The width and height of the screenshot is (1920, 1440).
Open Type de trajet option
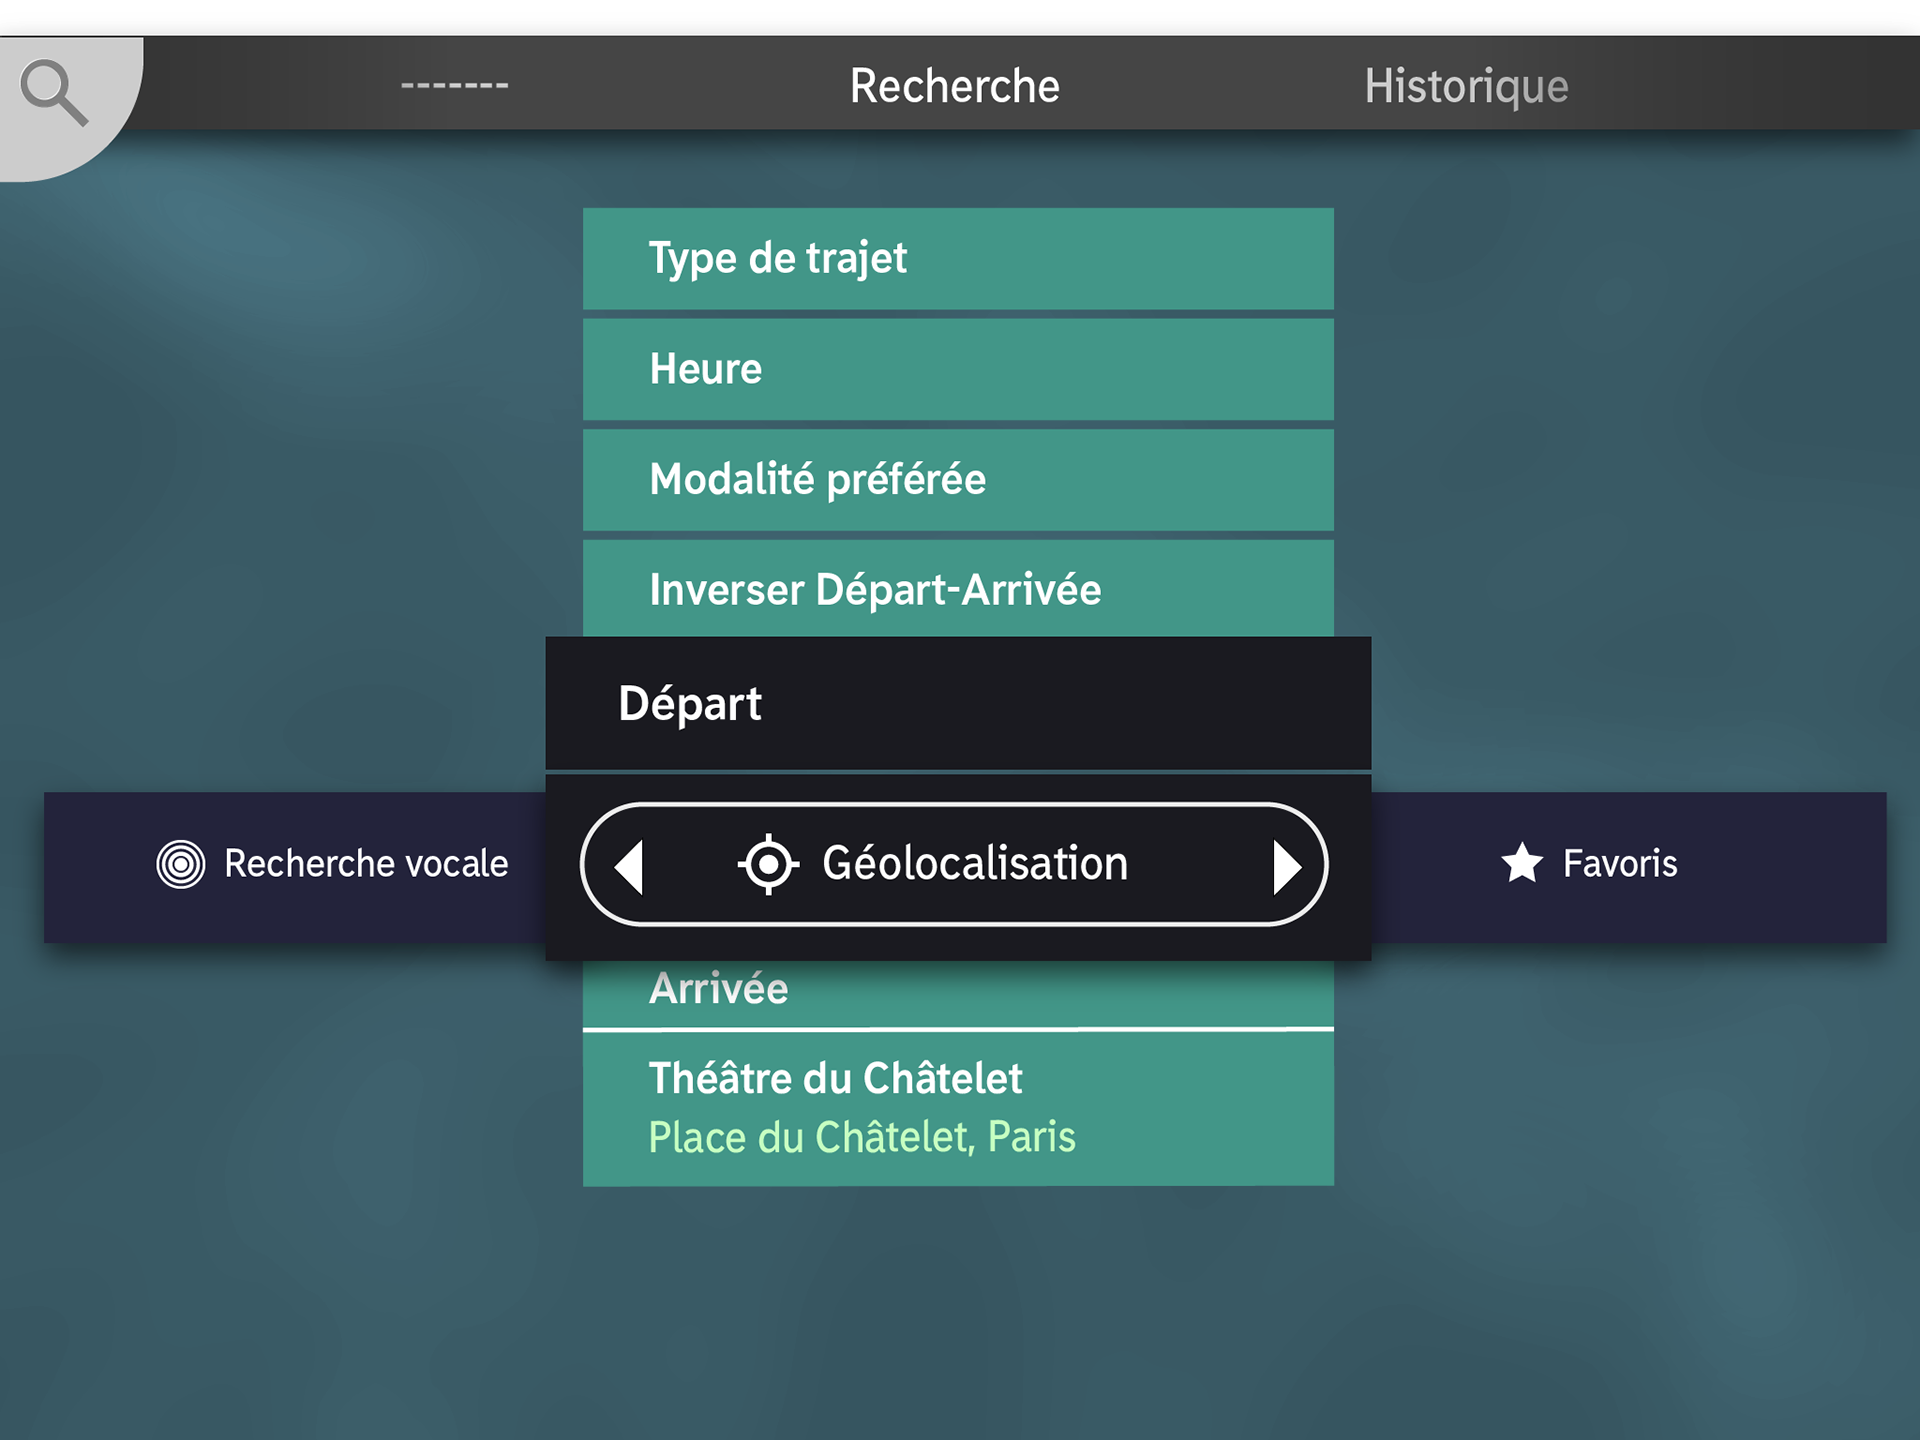tap(958, 258)
